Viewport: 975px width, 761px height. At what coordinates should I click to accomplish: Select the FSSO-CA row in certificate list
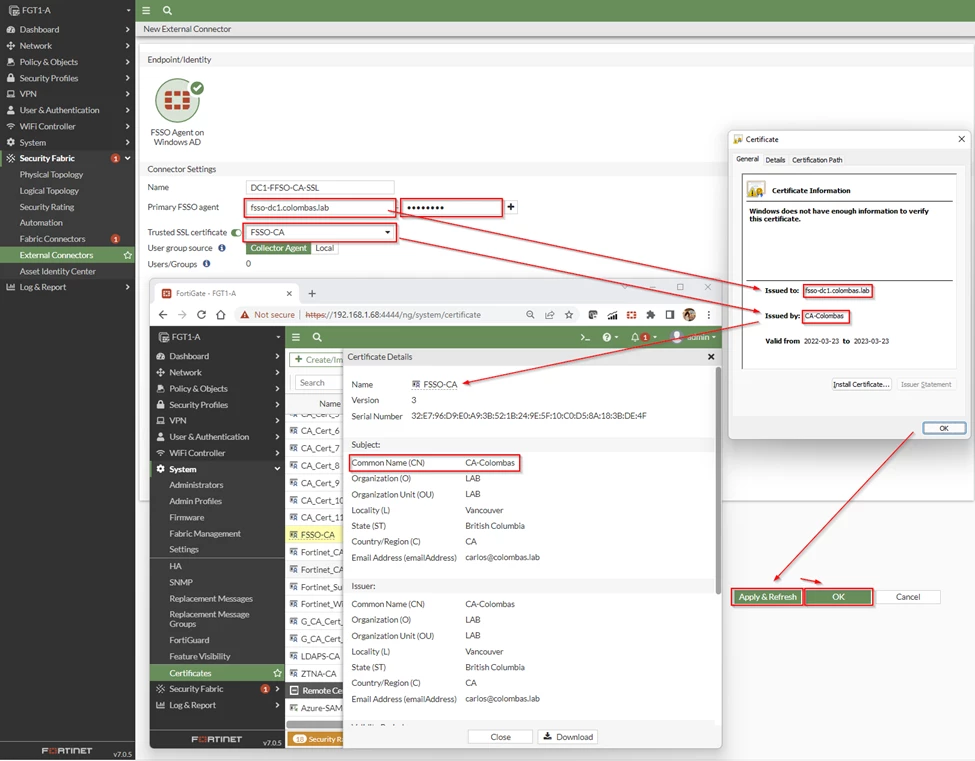point(315,535)
